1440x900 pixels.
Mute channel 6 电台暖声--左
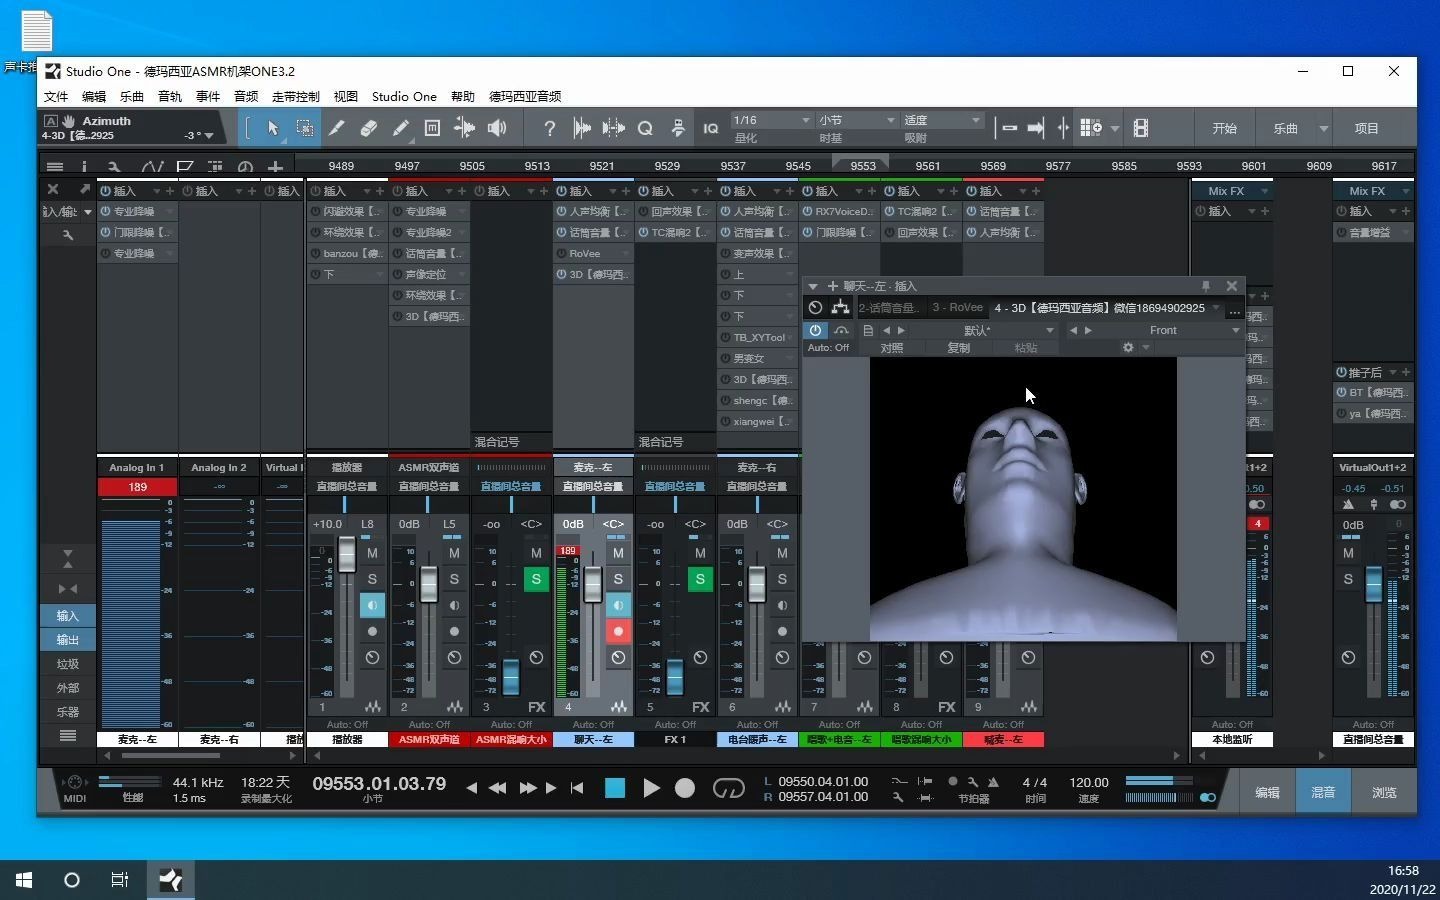[x=782, y=553]
